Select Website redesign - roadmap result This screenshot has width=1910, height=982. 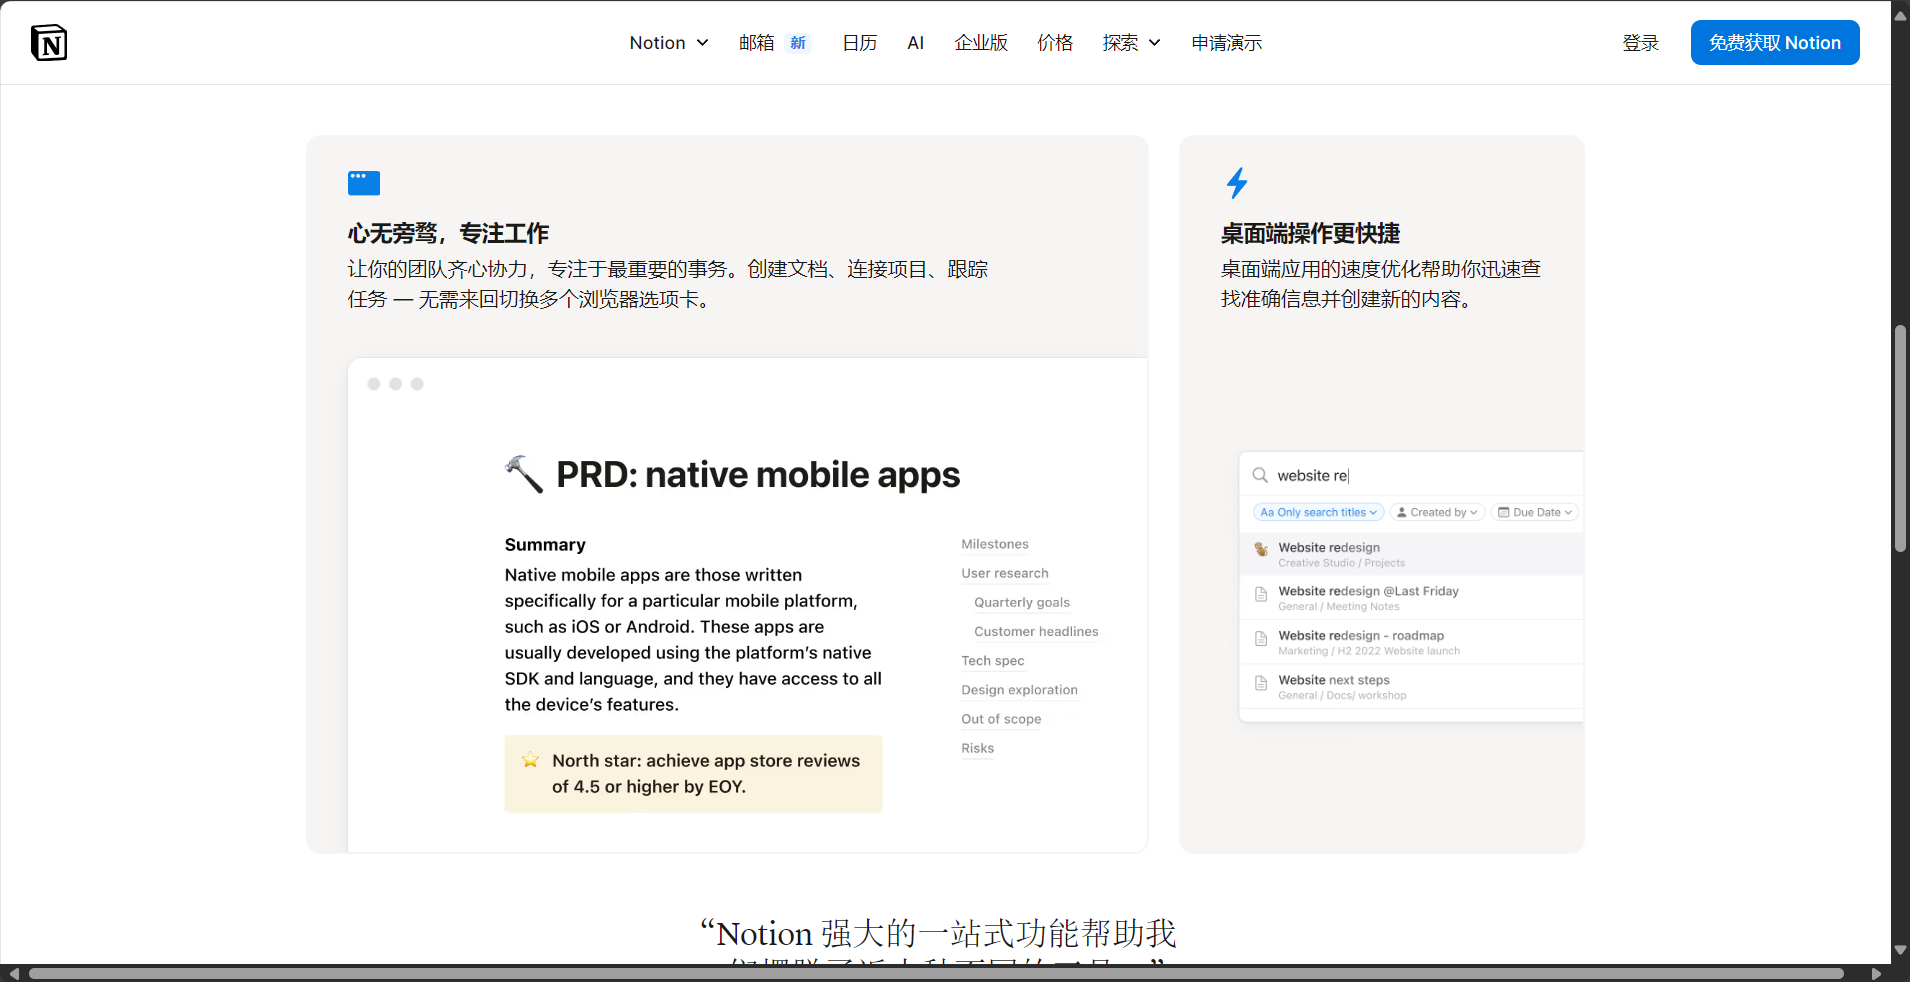(x=1411, y=642)
